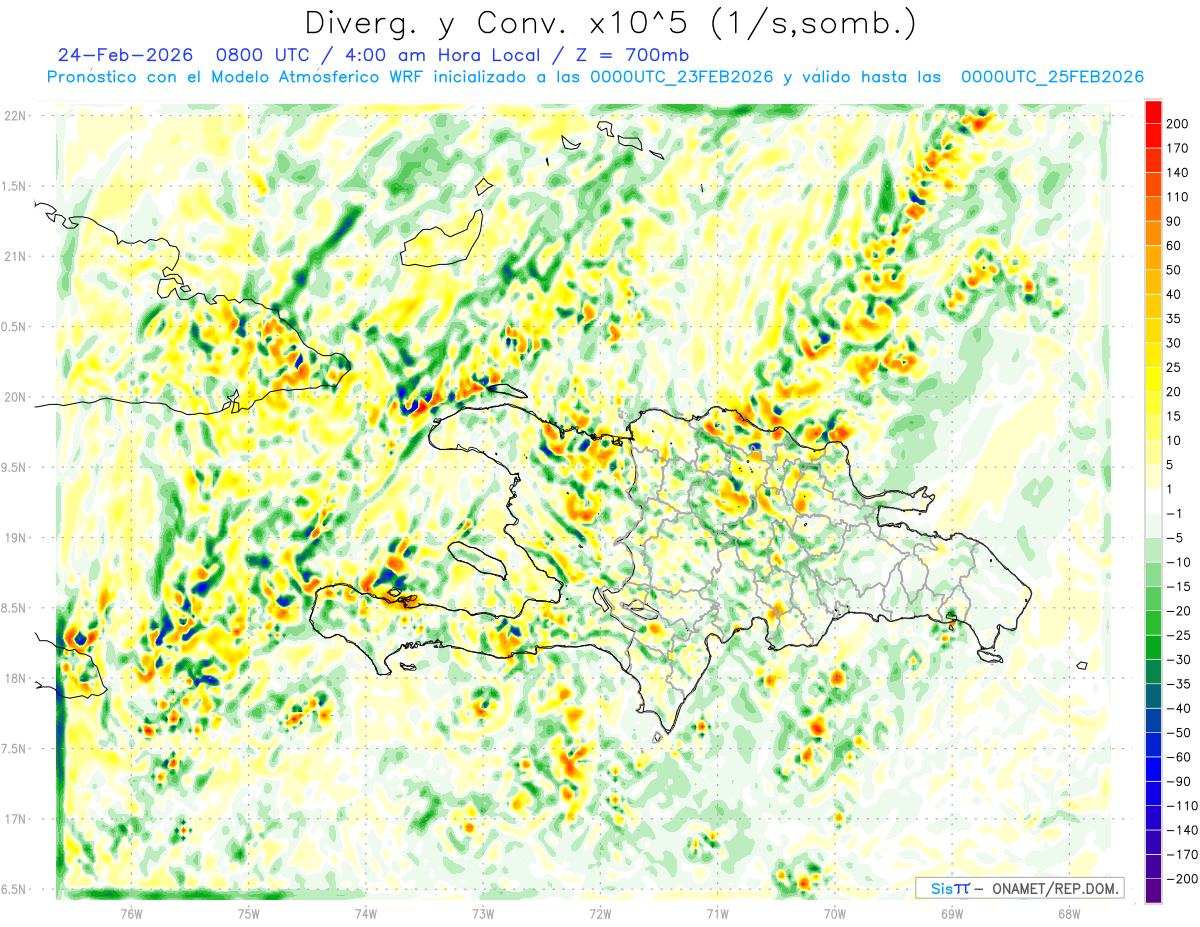Click the '0.5N' latitude label
1200x927 pixels.
coord(14,327)
